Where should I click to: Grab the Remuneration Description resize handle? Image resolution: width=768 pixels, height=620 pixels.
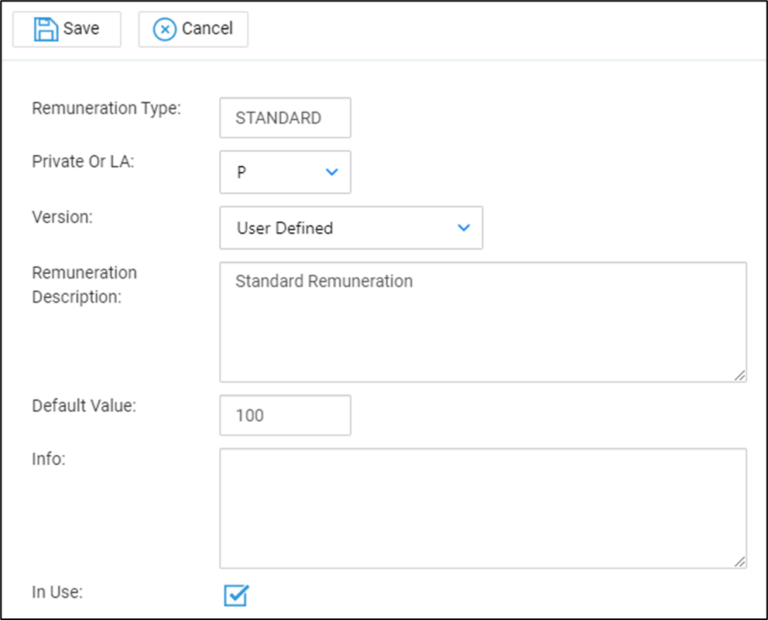pyautogui.click(x=739, y=375)
